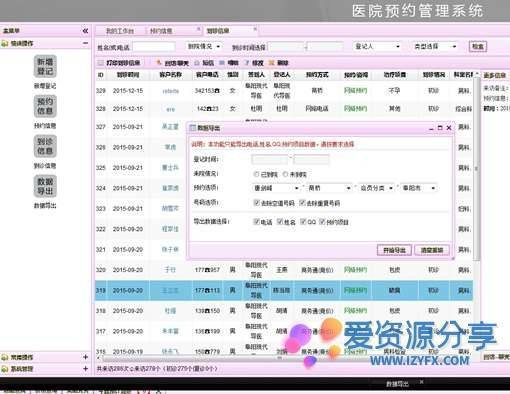Expand the 系统管理 section

pos(85,369)
